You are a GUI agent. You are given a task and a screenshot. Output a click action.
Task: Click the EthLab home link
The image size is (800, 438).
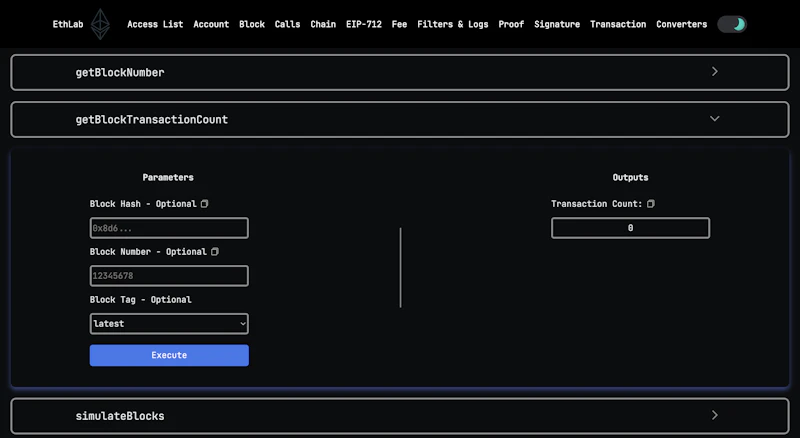(x=68, y=24)
